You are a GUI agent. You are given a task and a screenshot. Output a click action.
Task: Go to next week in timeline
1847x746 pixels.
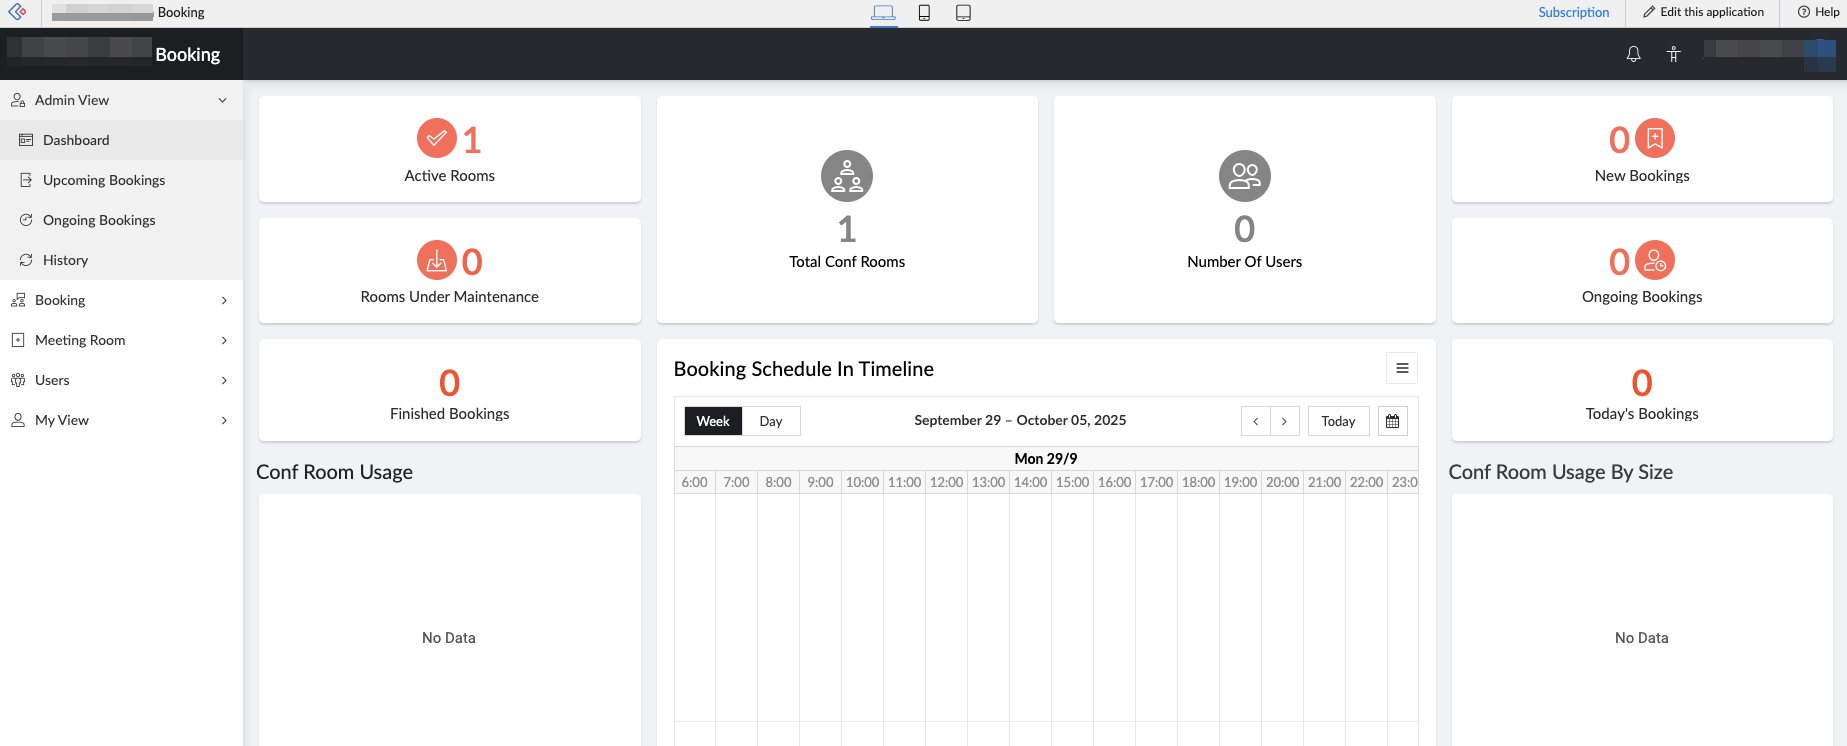[1284, 421]
